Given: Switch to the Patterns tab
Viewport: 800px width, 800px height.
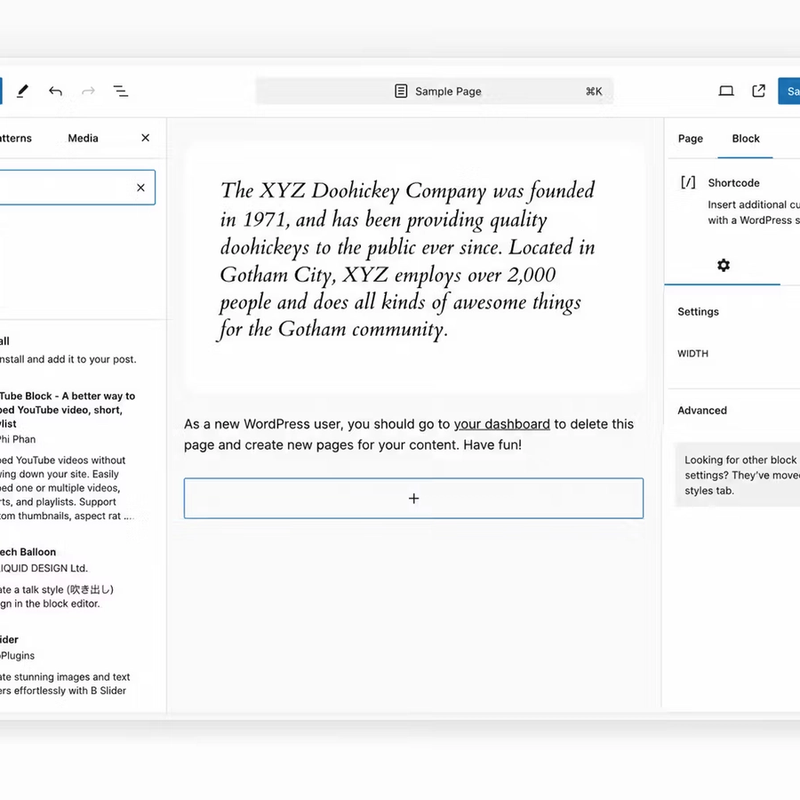Looking at the screenshot, I should pos(15,138).
